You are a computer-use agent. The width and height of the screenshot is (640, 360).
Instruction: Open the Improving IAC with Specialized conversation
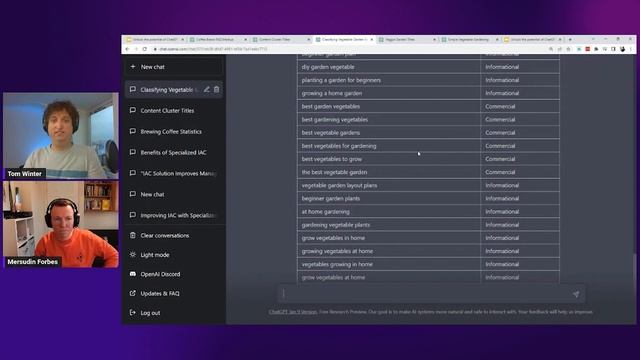(173, 215)
